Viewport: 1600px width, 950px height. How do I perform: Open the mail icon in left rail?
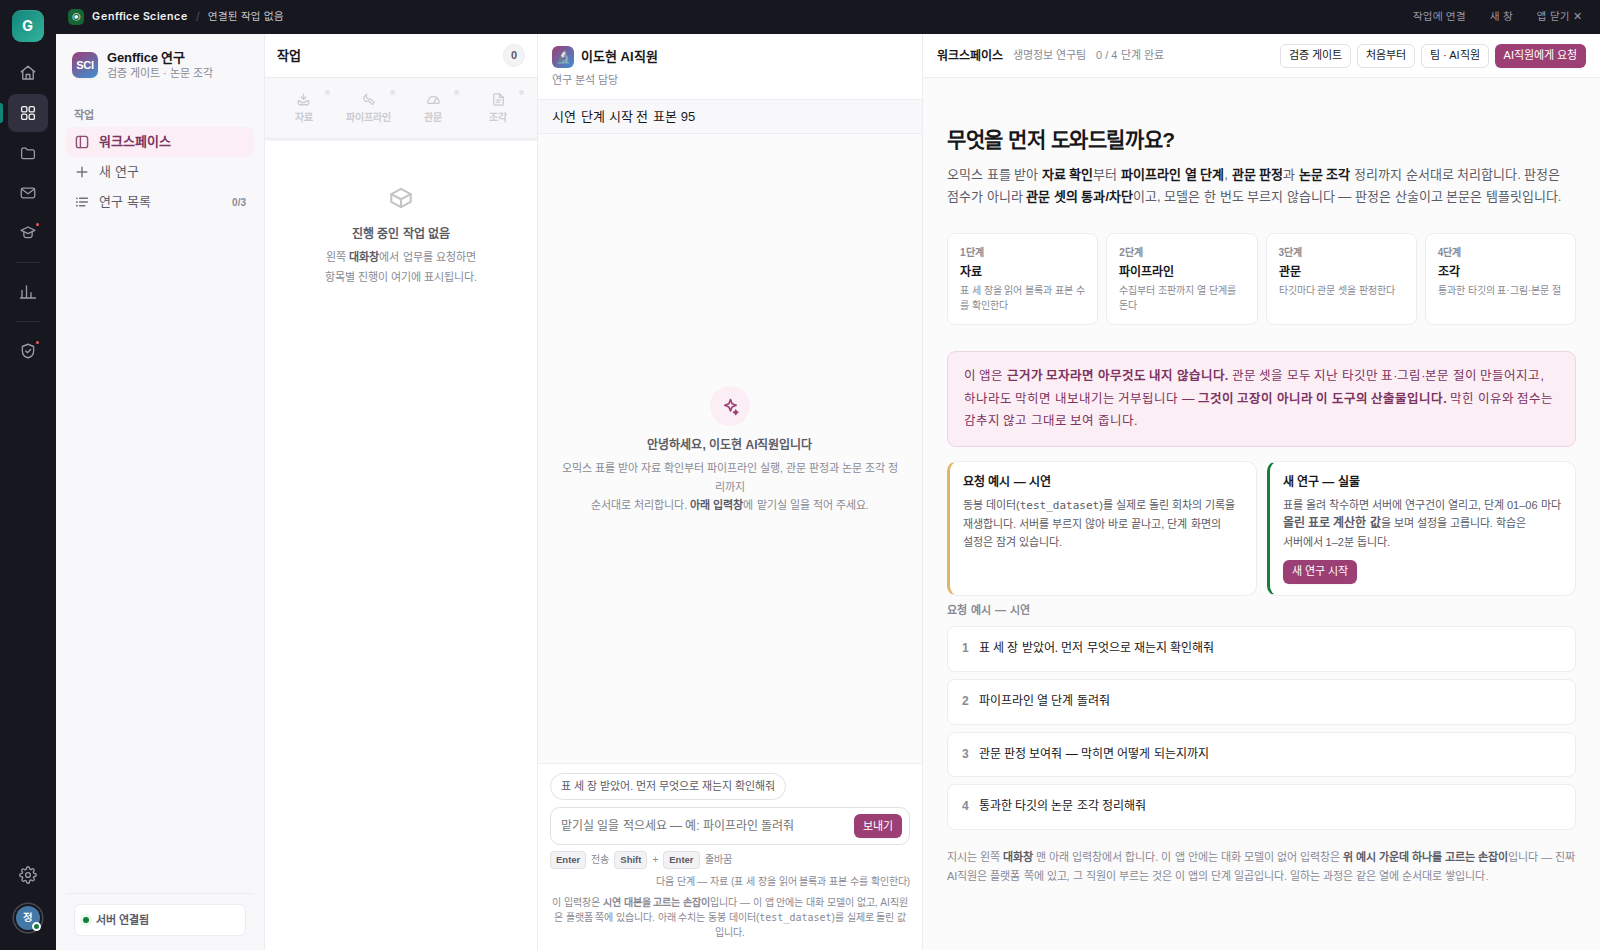28,193
